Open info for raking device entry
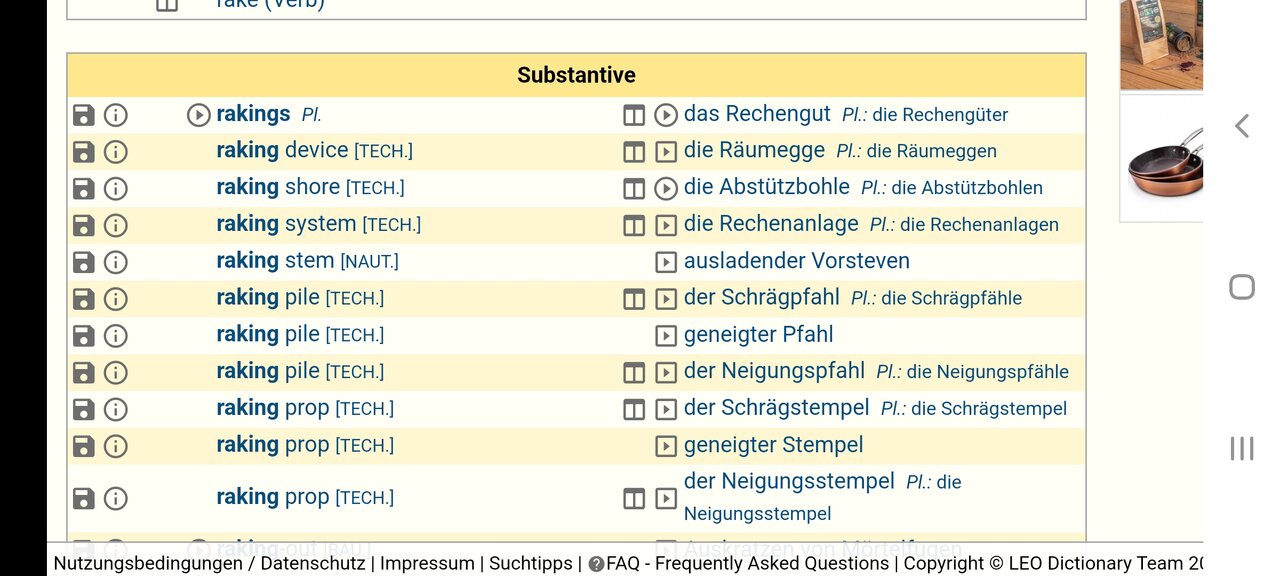Image resolution: width=1280 pixels, height=576 pixels. click(x=116, y=152)
